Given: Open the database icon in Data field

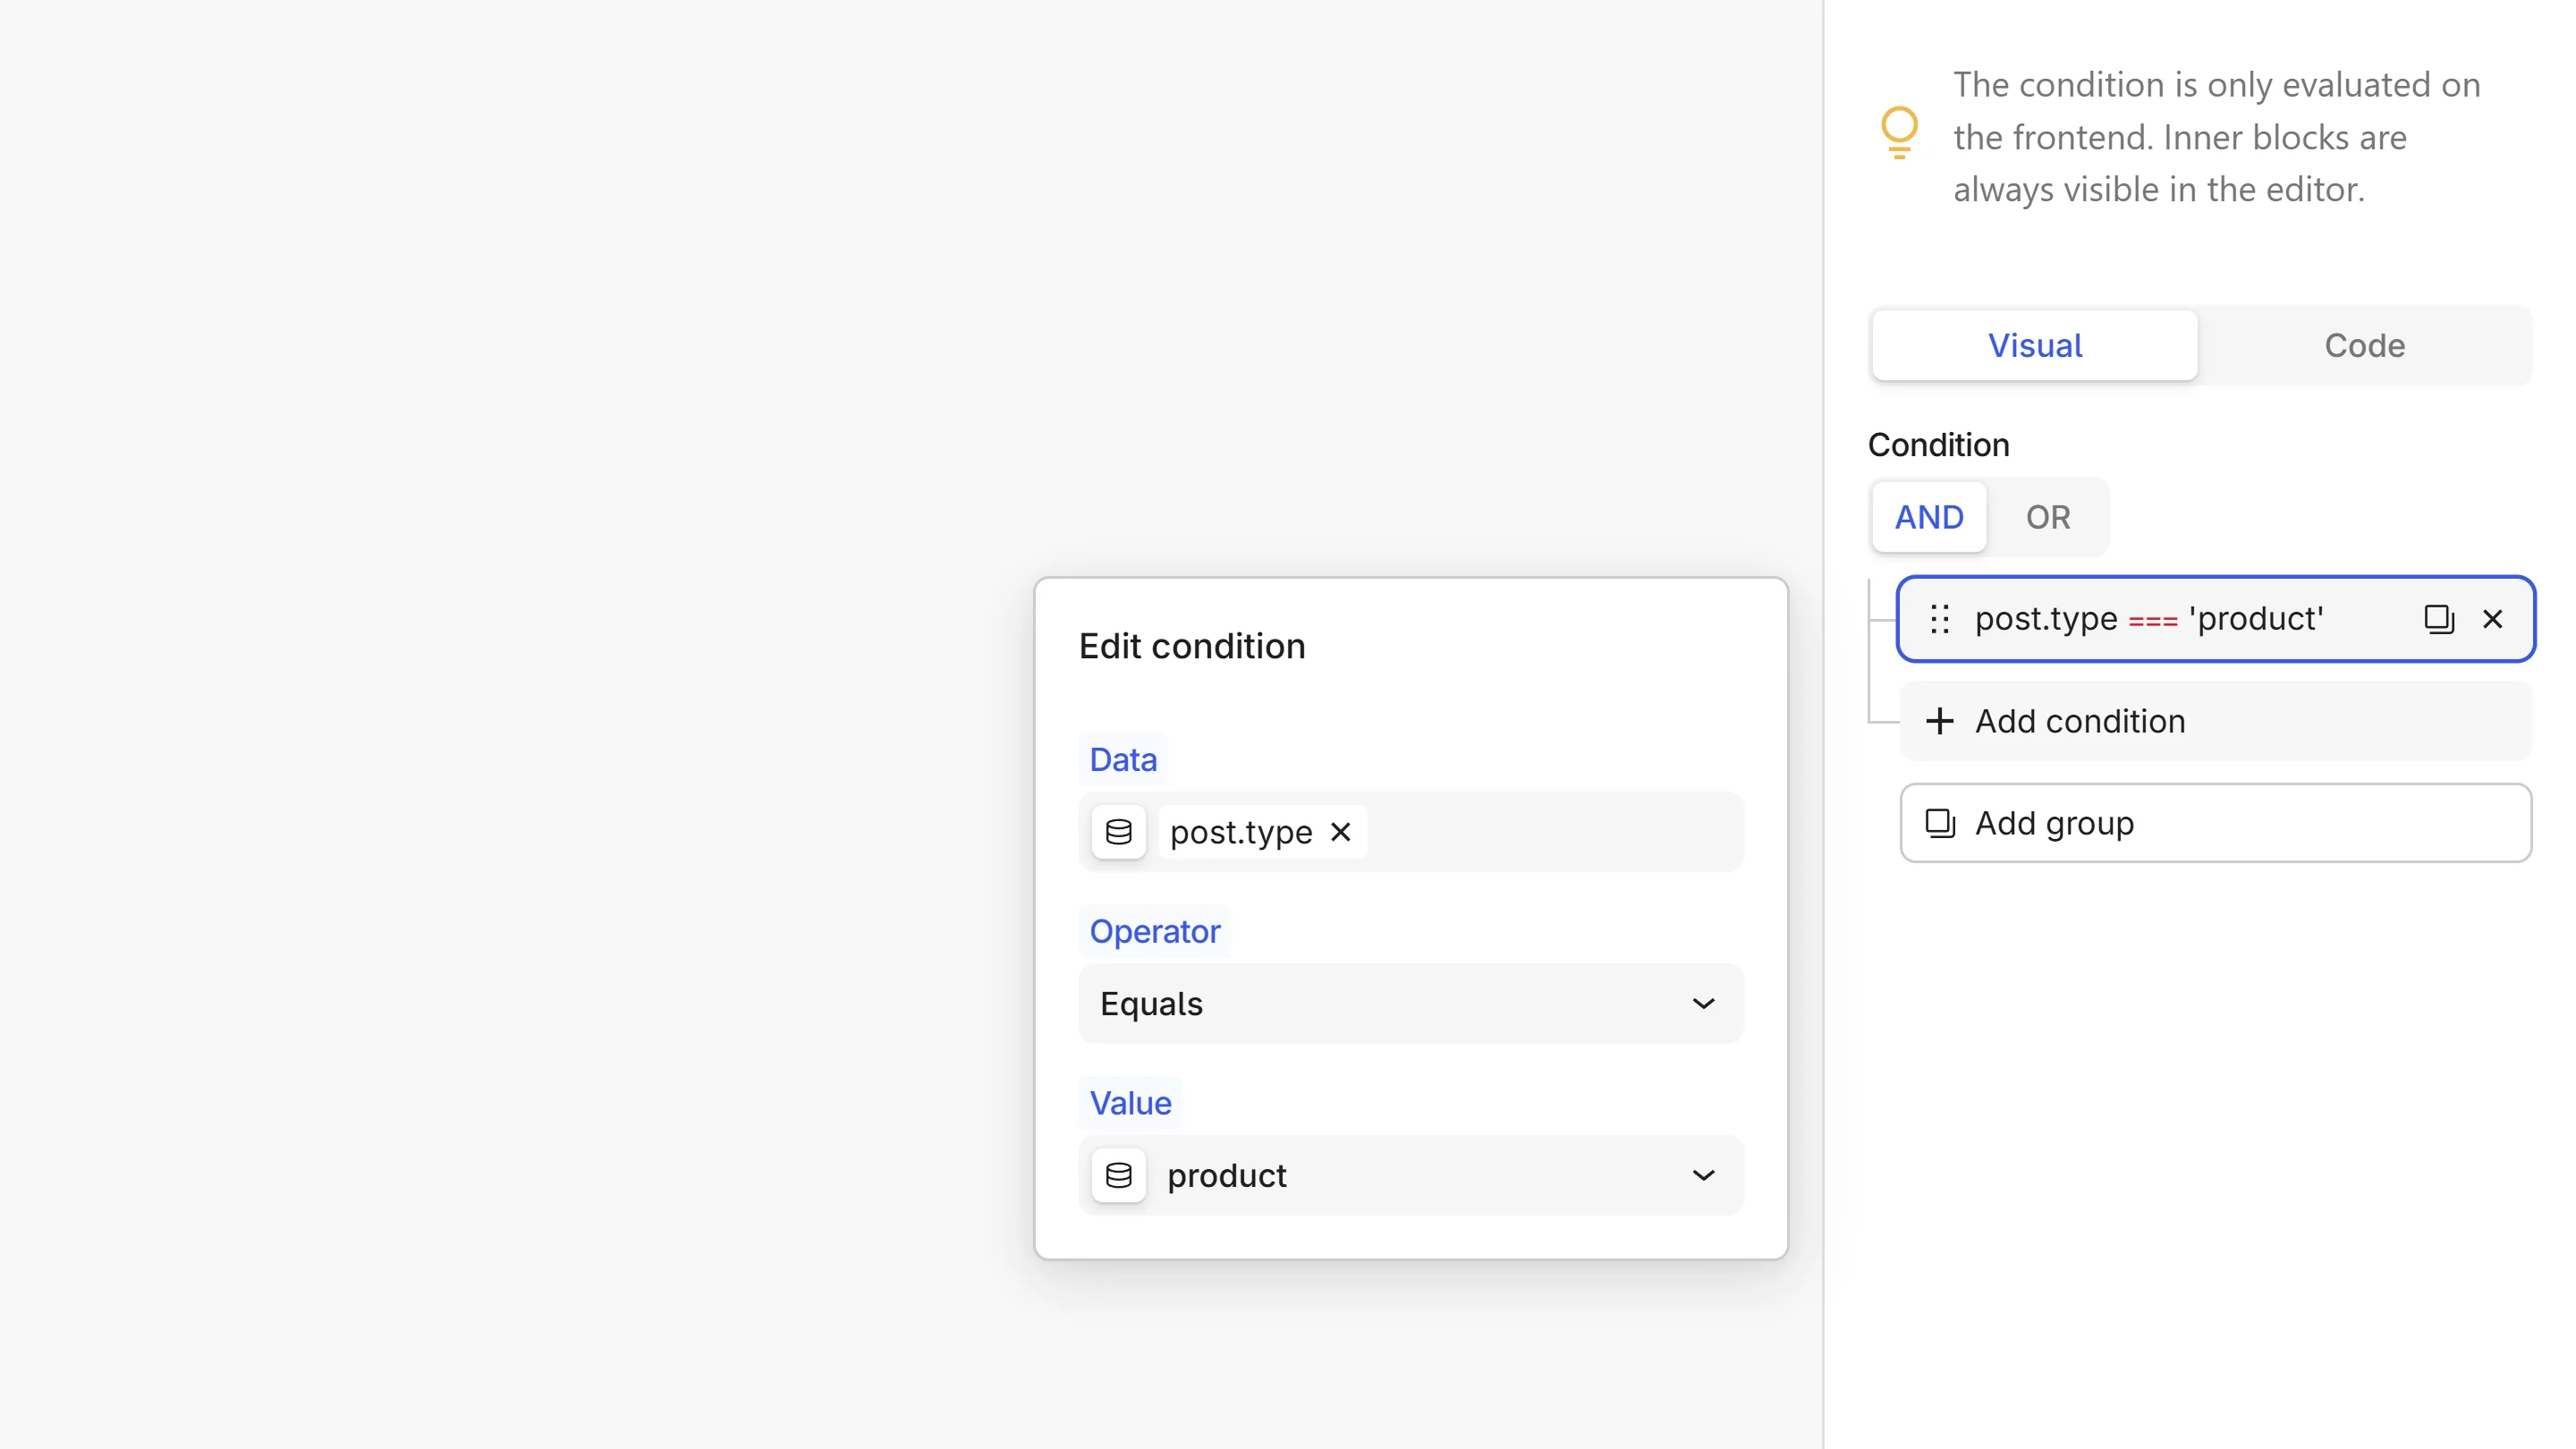Looking at the screenshot, I should click(1119, 832).
